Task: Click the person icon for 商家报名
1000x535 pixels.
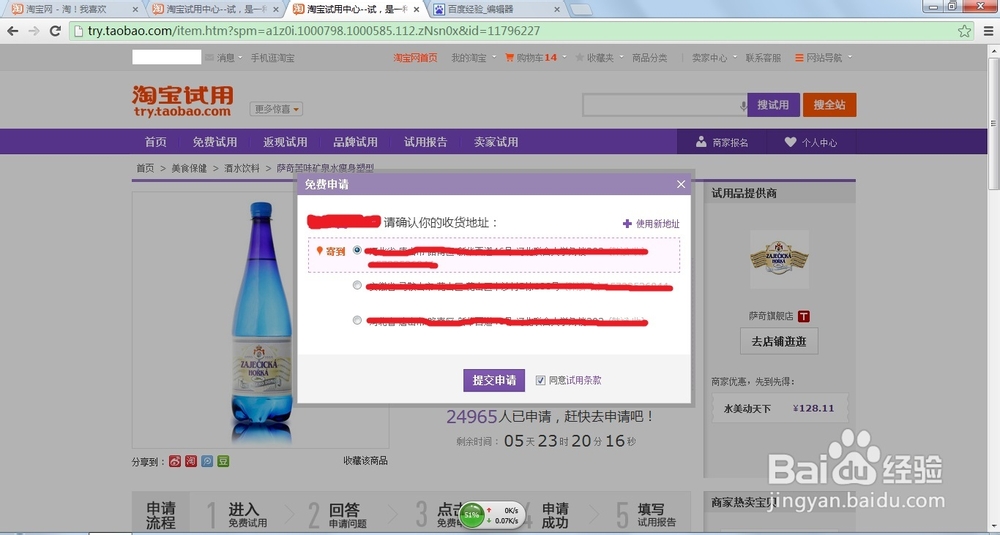Action: 701,142
